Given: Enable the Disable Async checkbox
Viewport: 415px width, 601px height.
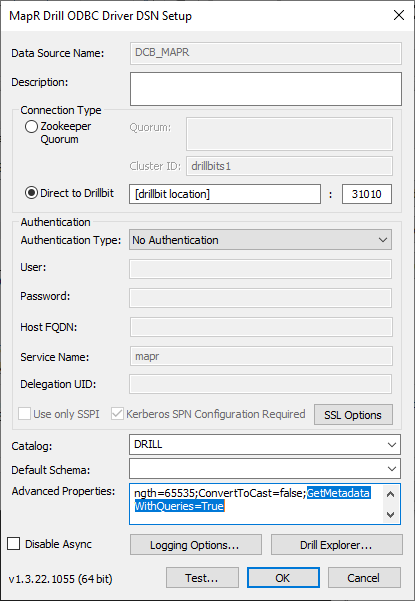Looking at the screenshot, I should (x=14, y=544).
